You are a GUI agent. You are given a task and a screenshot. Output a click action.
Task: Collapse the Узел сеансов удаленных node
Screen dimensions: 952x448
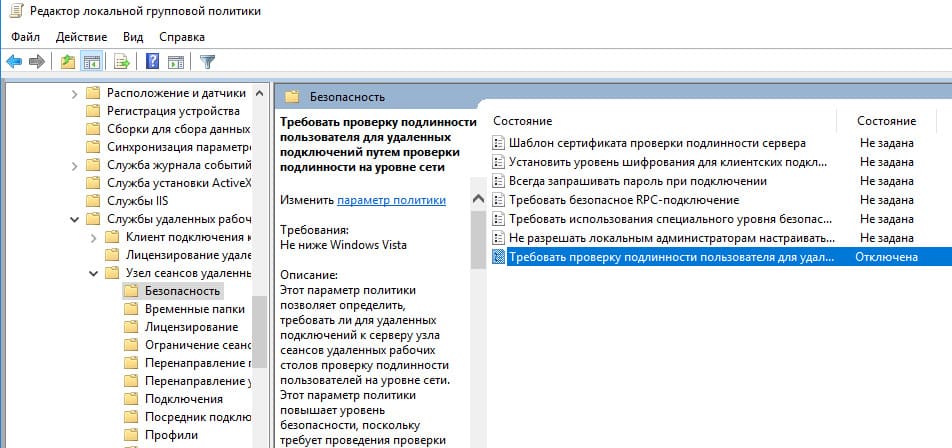coord(94,273)
